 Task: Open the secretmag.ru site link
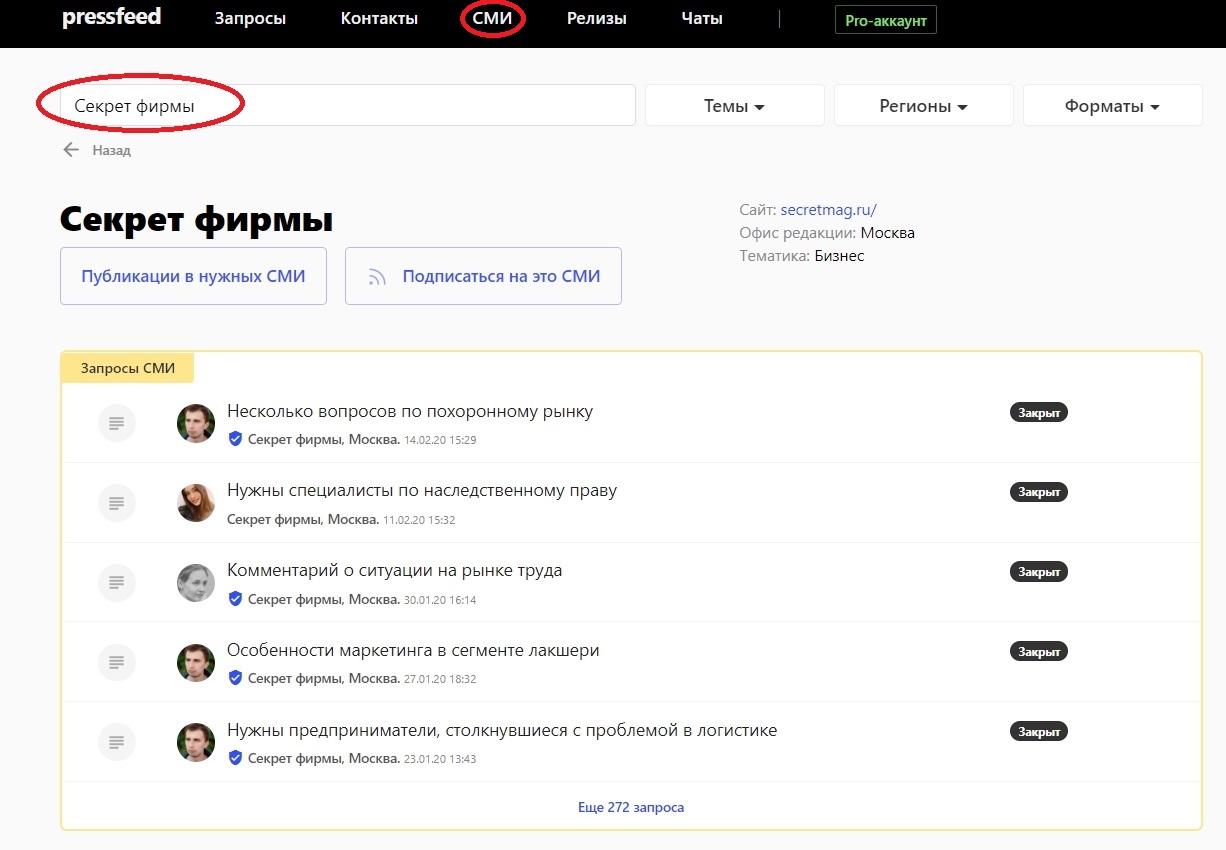click(x=828, y=210)
